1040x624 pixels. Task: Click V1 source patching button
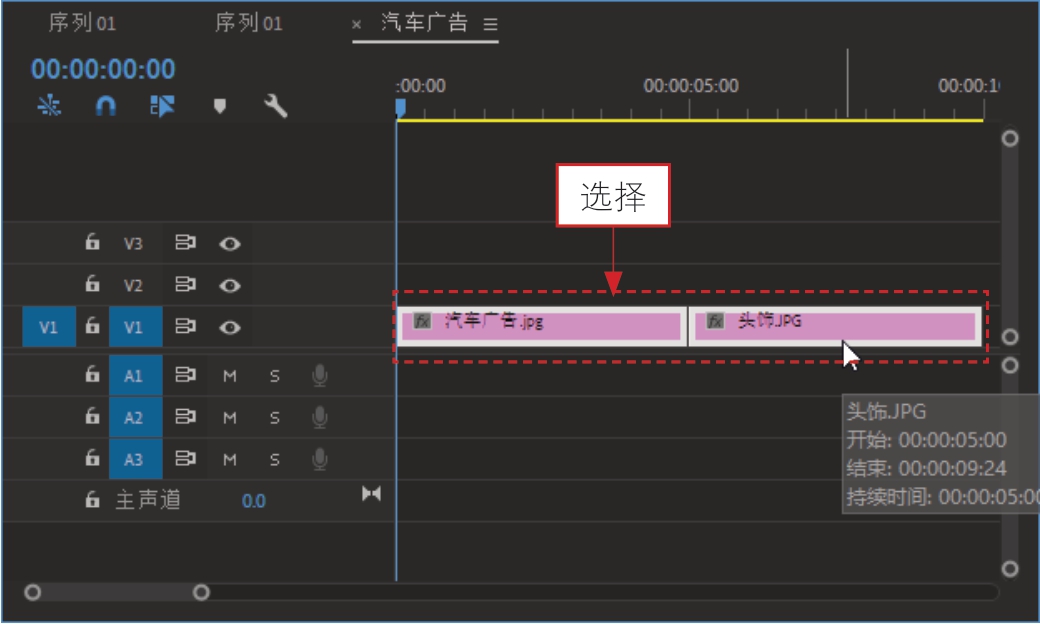49,327
